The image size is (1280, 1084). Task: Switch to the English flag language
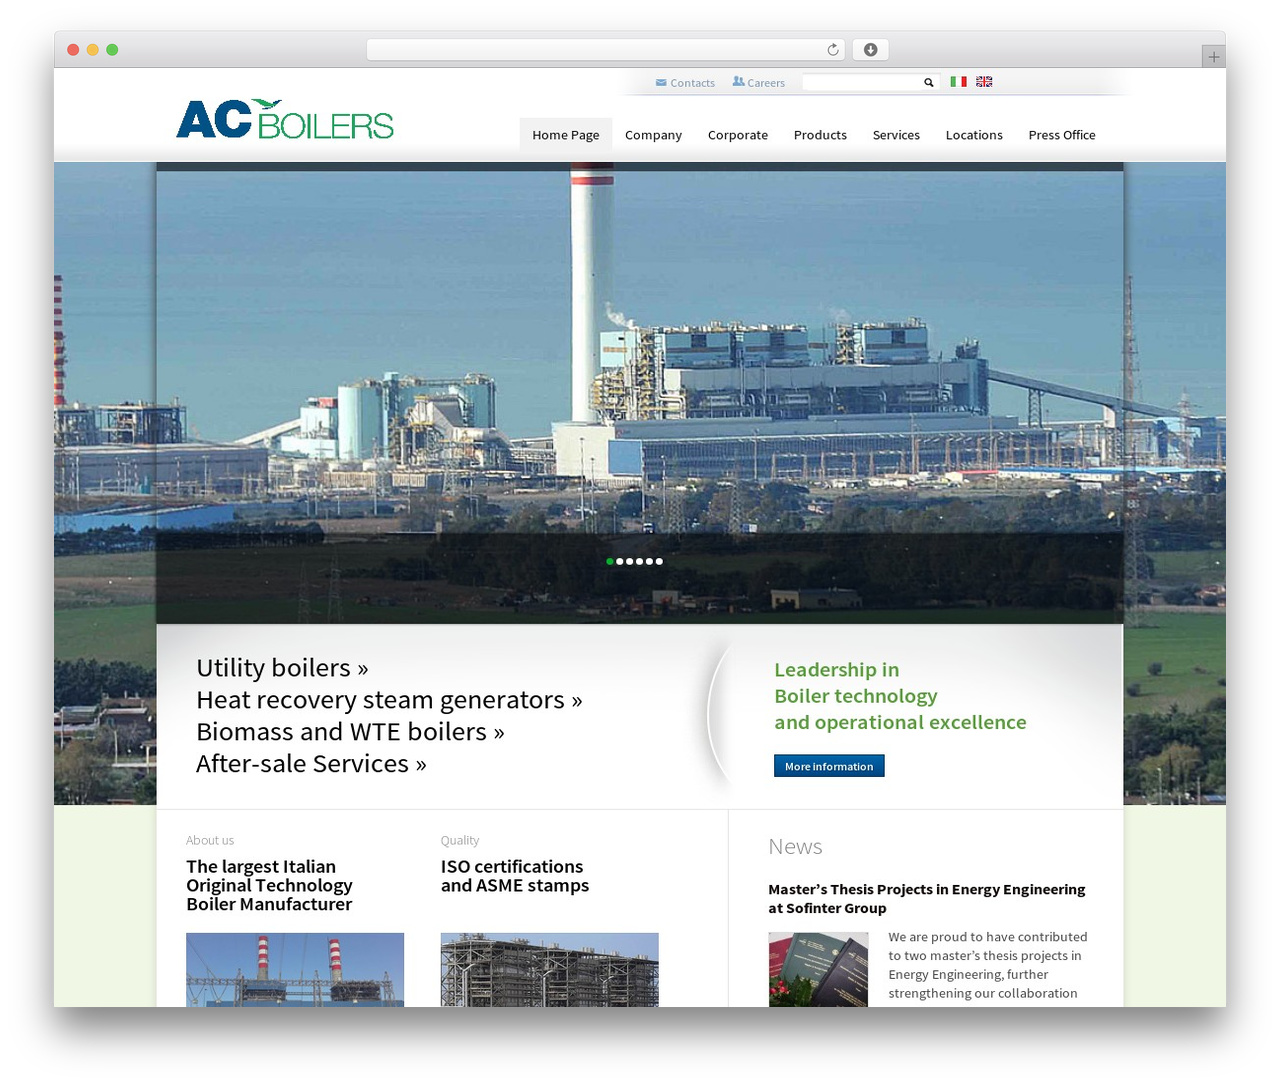pyautogui.click(x=984, y=82)
